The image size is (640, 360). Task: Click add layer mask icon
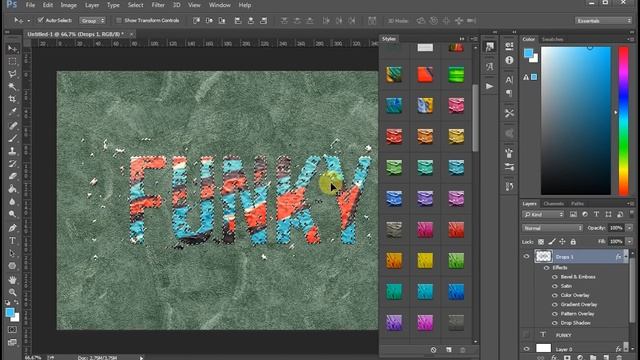pyautogui.click(x=567, y=358)
